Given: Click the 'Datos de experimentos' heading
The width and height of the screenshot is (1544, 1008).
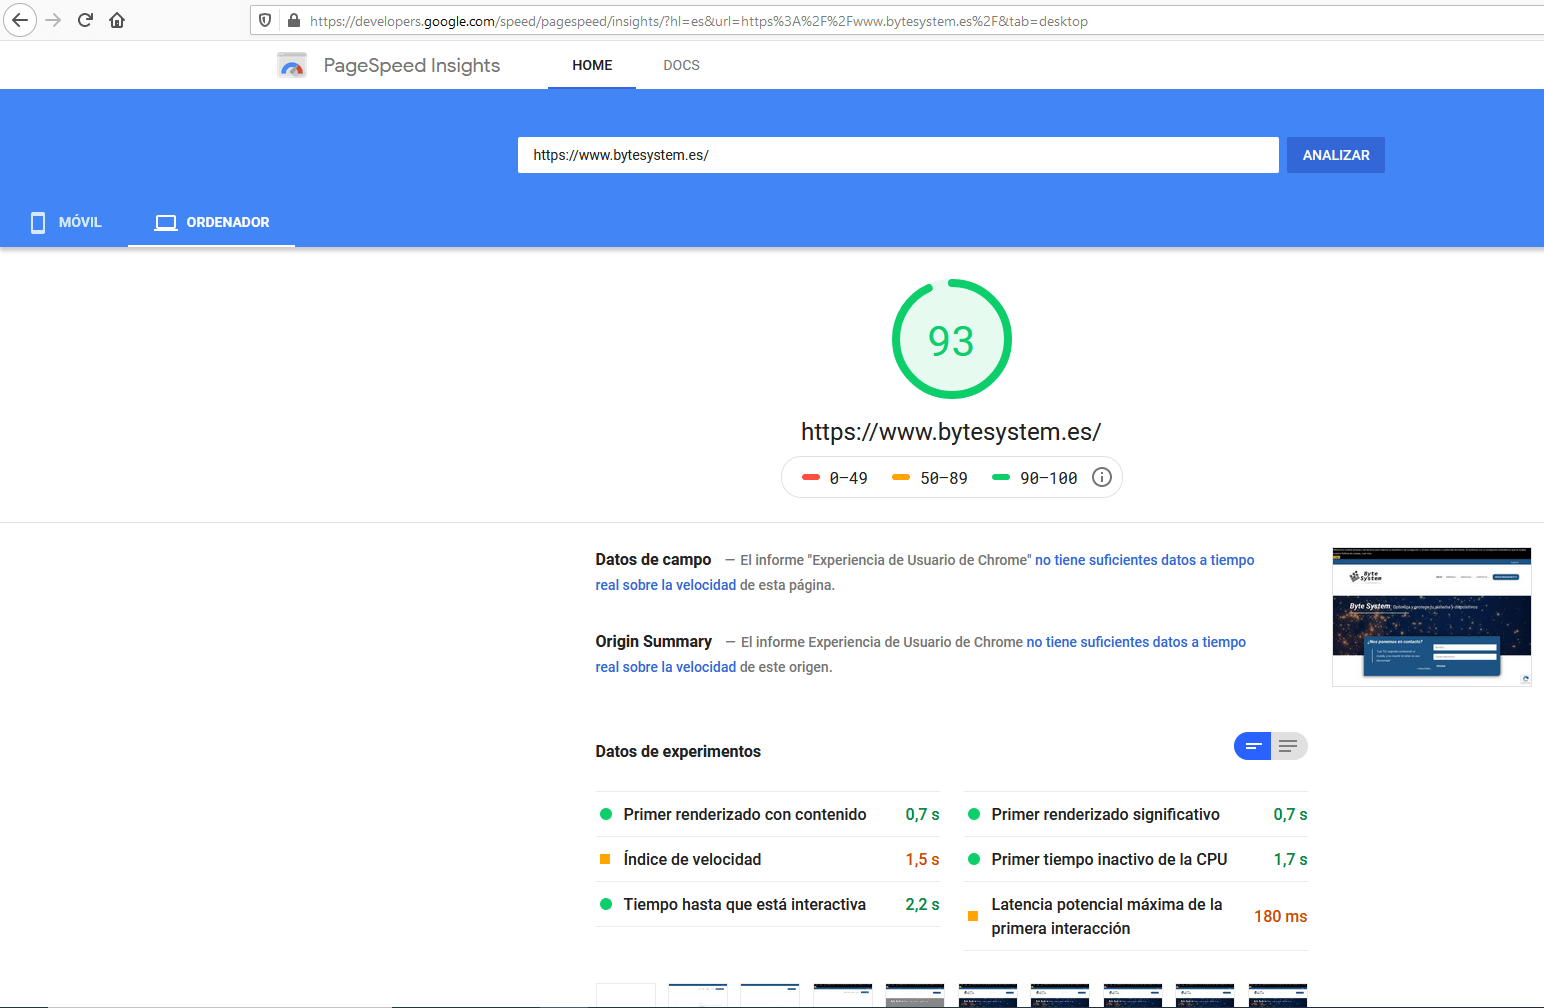Looking at the screenshot, I should tap(678, 751).
